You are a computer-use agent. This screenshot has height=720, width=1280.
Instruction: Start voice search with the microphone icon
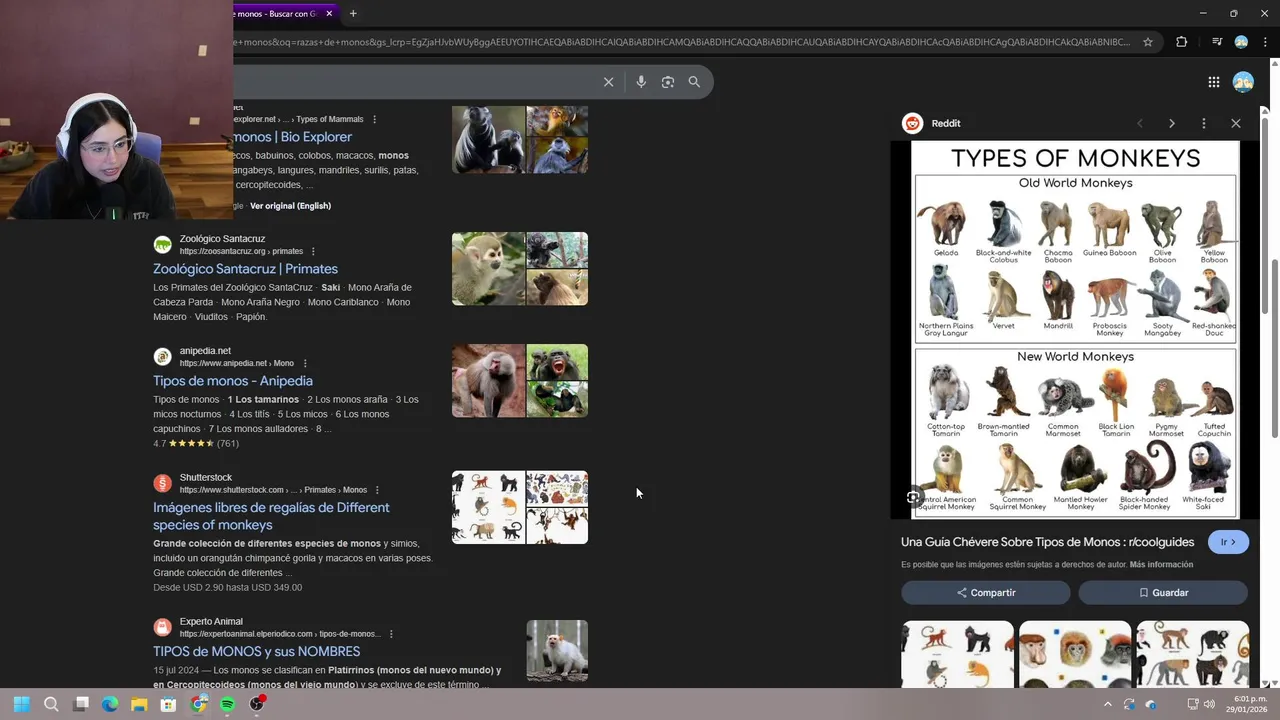641,82
